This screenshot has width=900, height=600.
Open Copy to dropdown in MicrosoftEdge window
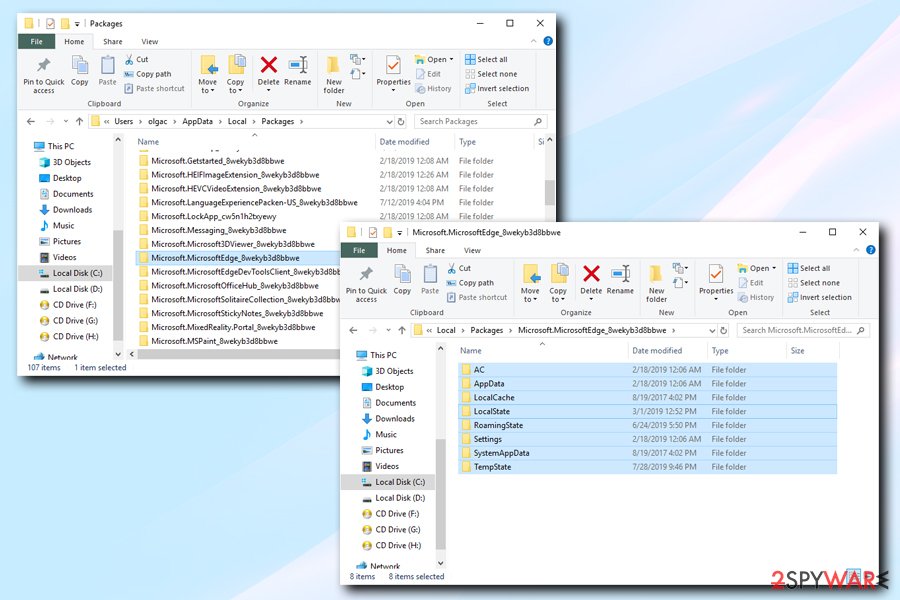(557, 299)
